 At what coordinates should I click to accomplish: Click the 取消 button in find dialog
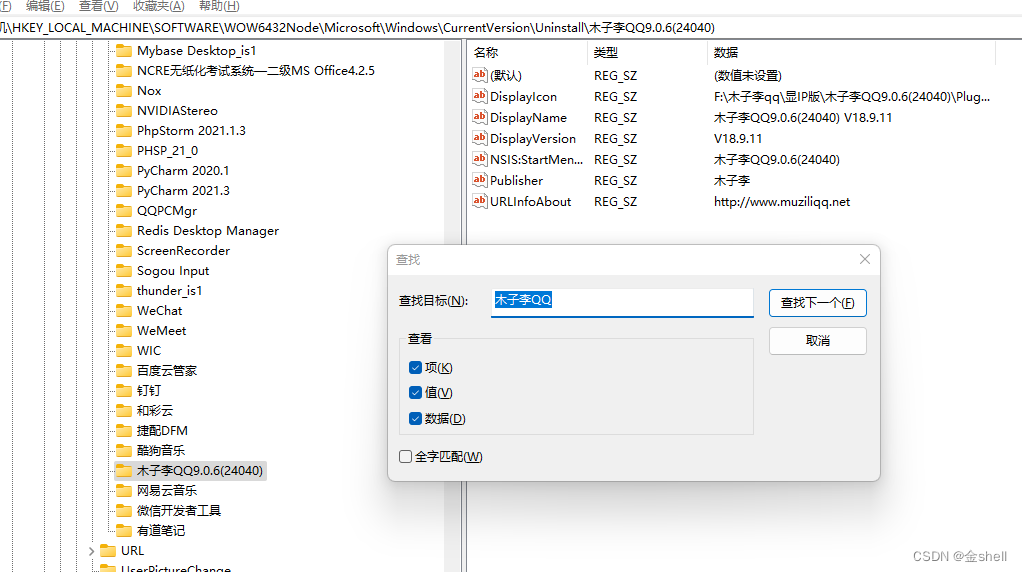[817, 341]
